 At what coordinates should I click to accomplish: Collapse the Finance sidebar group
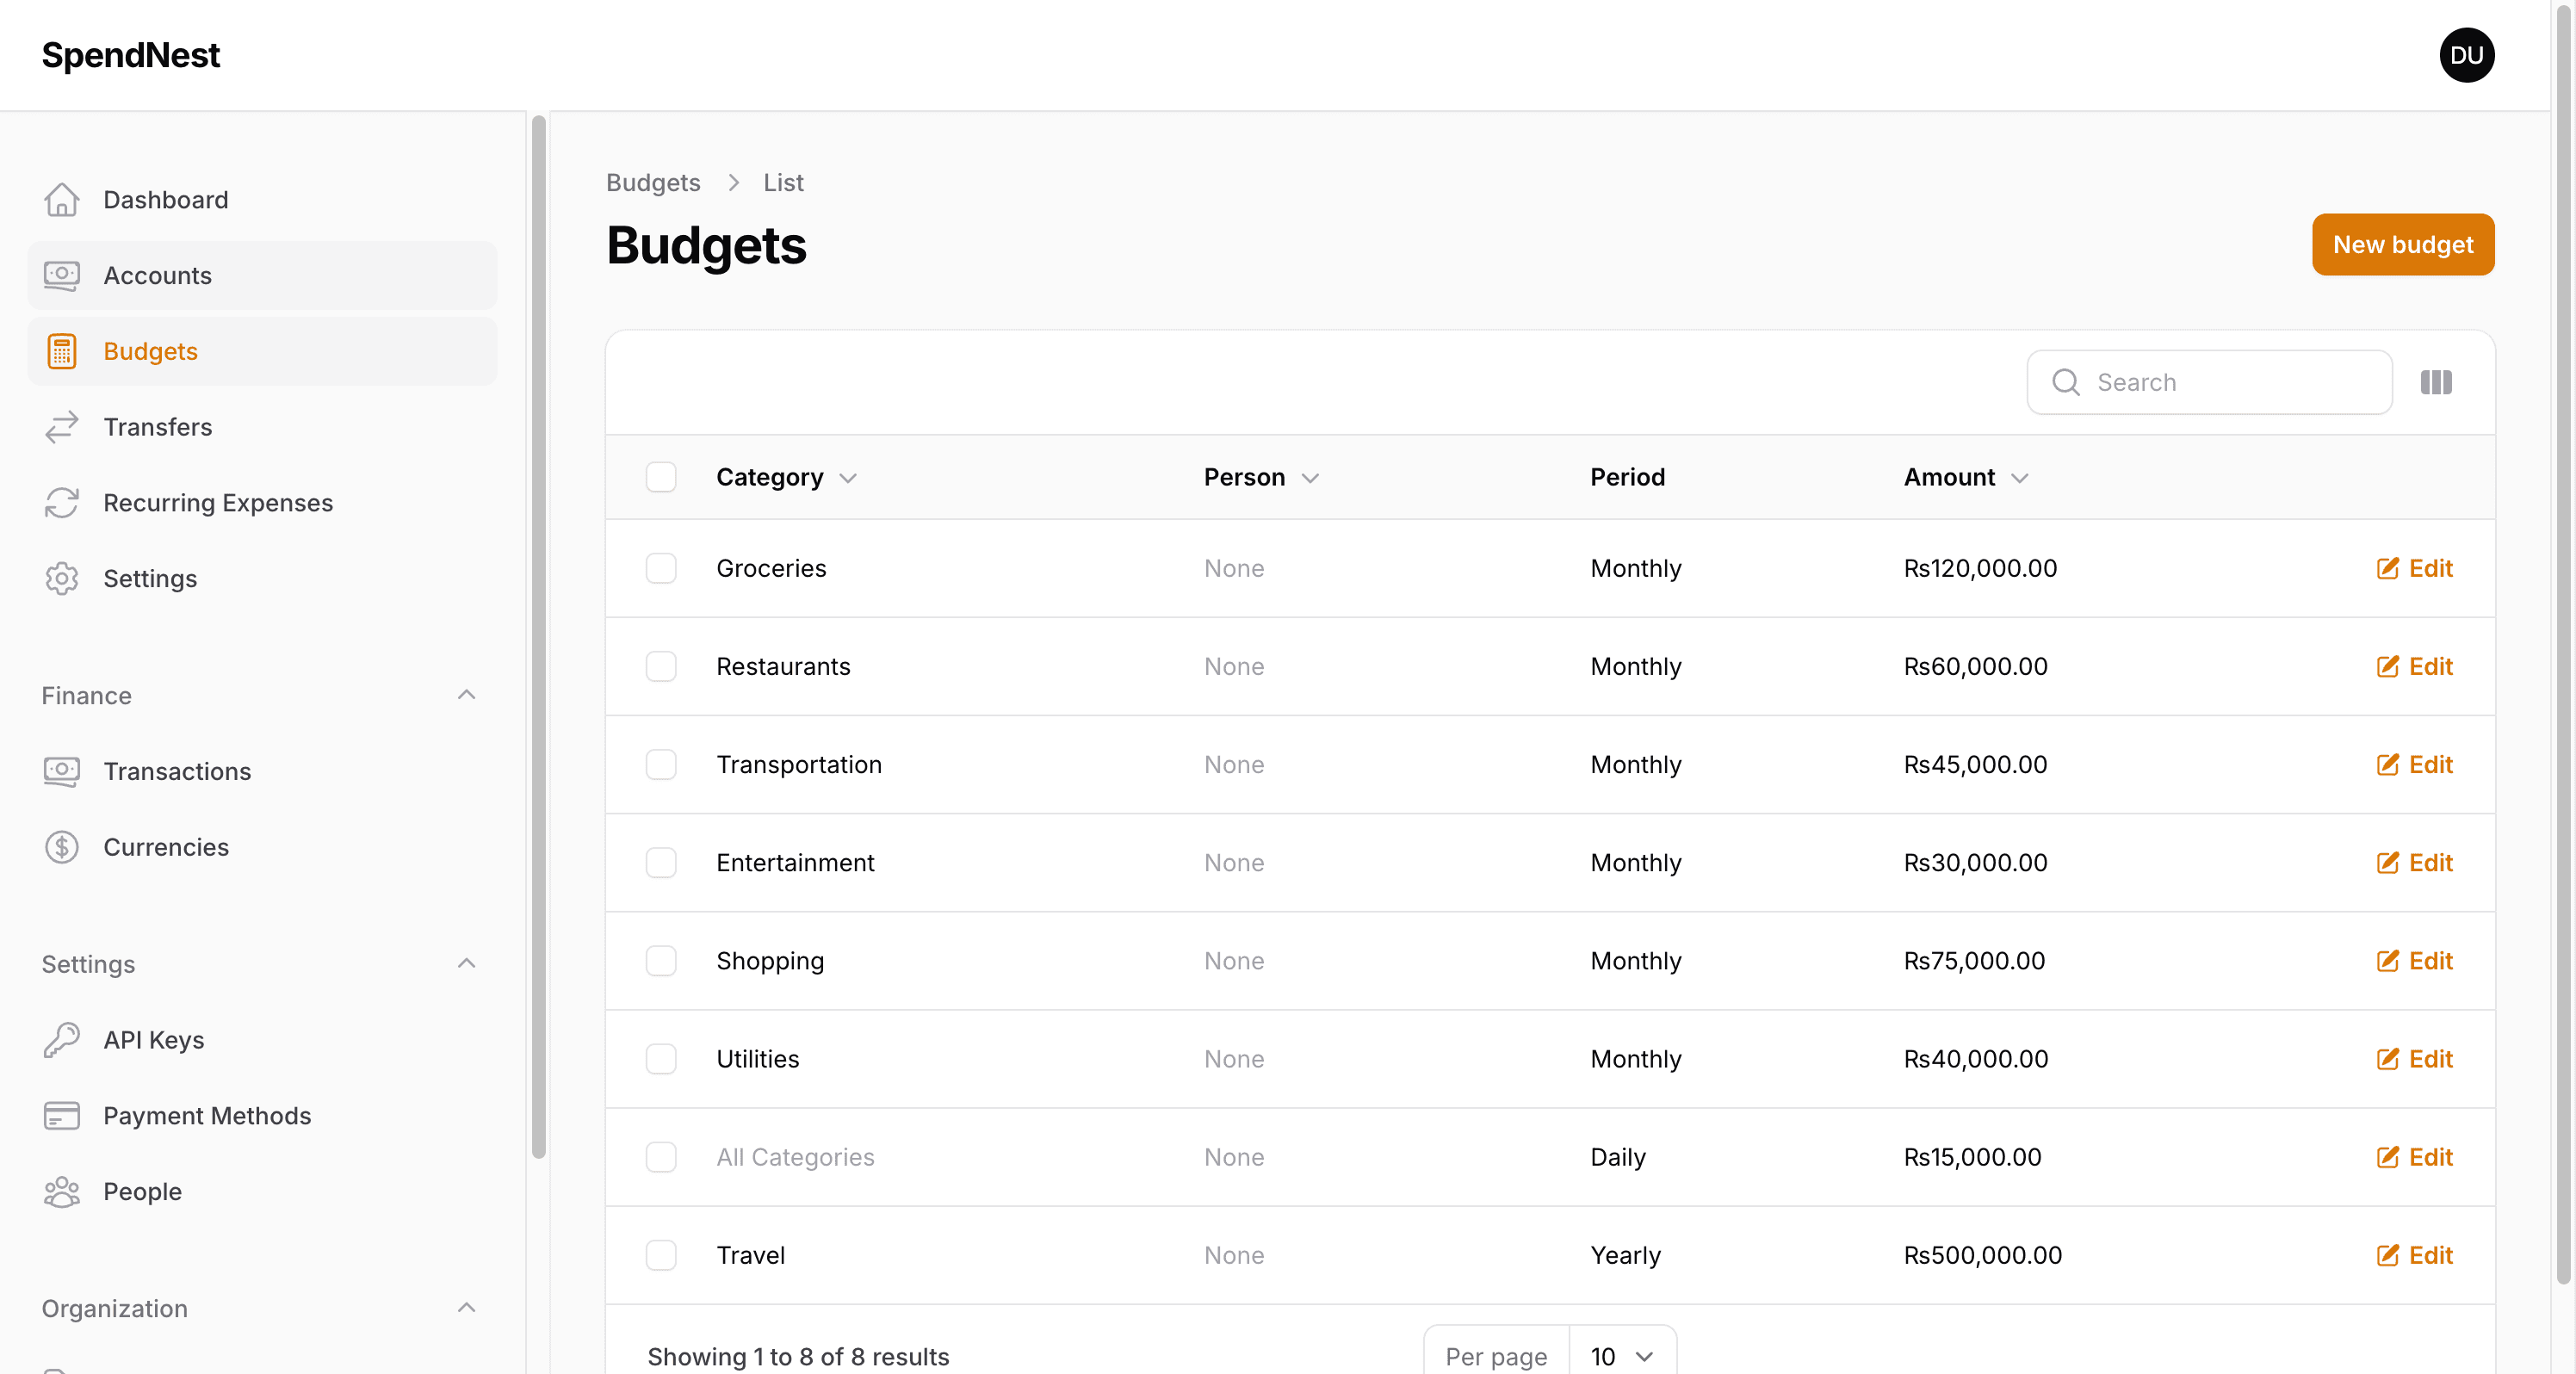point(466,695)
